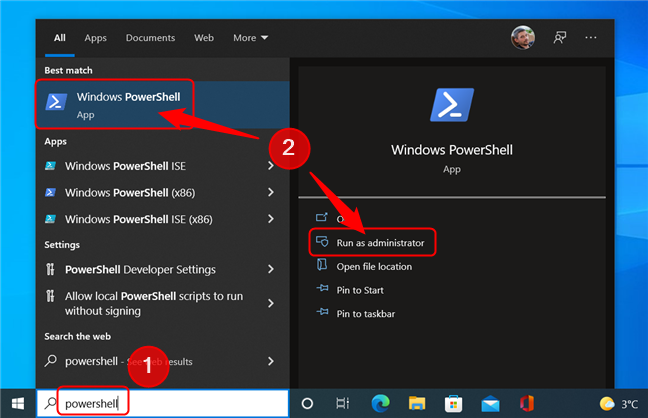This screenshot has width=648, height=418.
Task: Click PowerShell Developer Settings tools icon
Action: point(50,270)
